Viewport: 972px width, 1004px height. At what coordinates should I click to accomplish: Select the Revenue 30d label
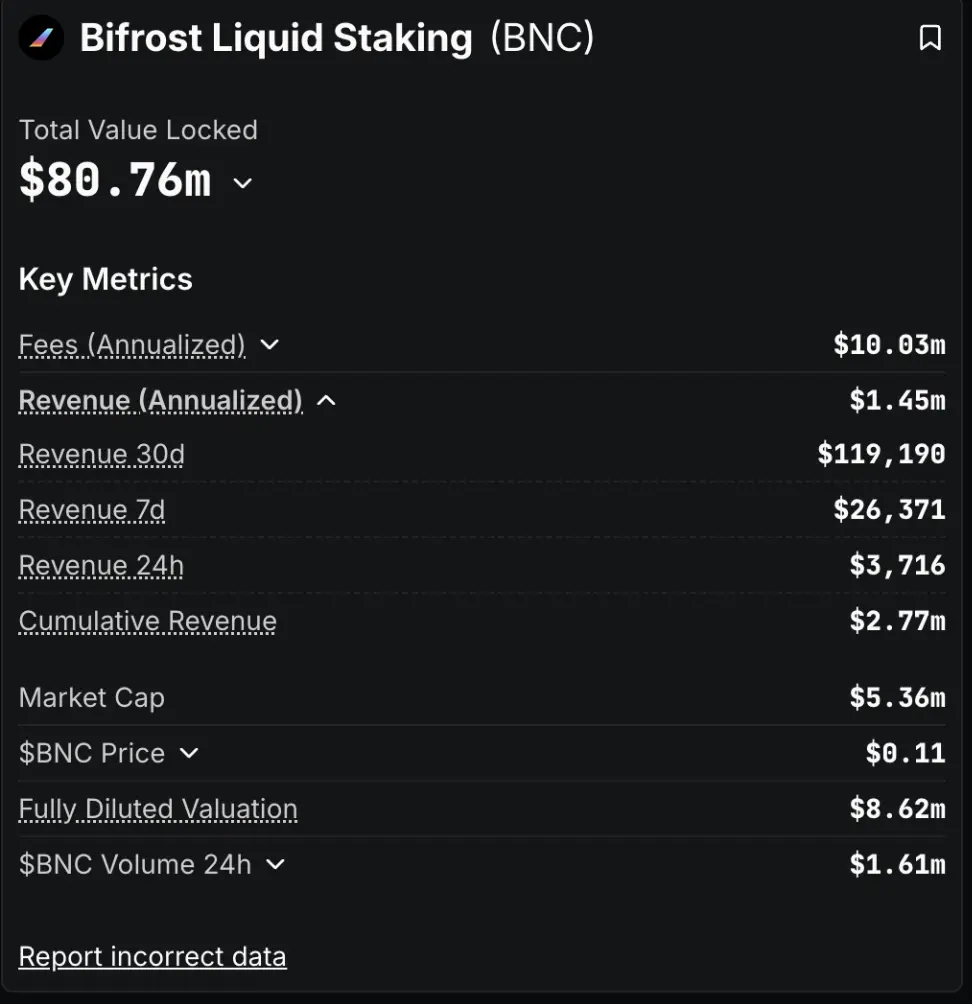click(102, 454)
